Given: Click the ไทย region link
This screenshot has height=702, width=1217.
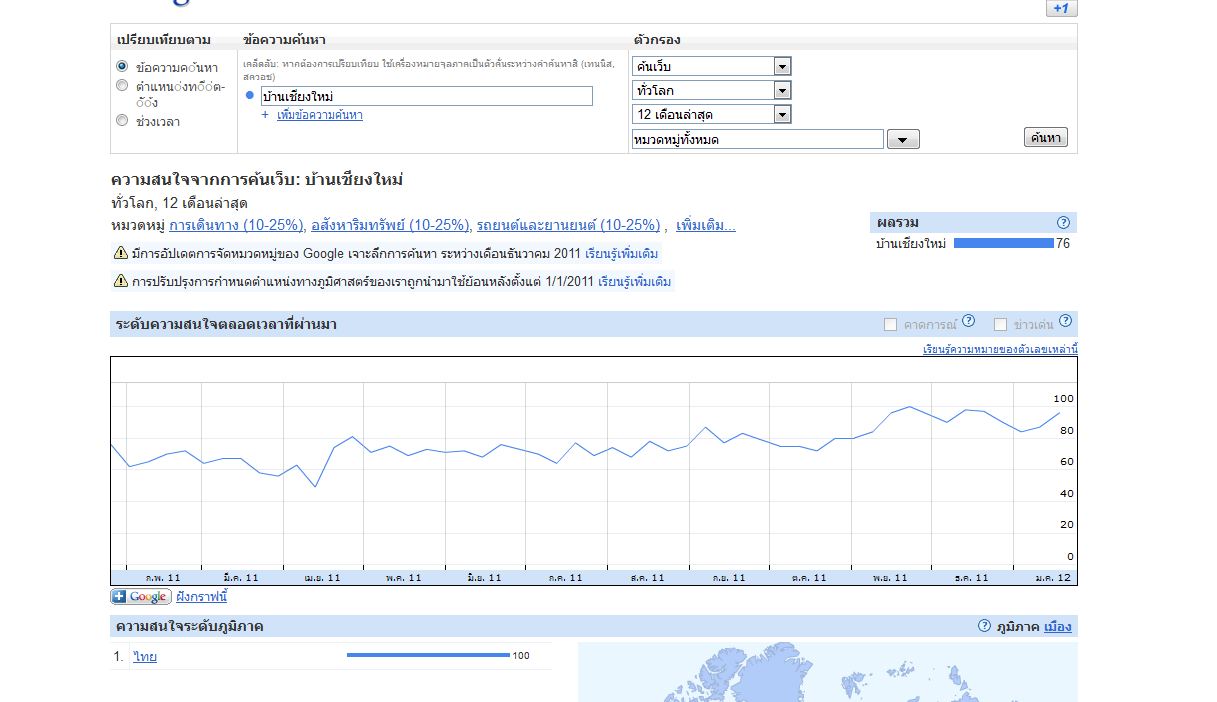Looking at the screenshot, I should point(145,656).
